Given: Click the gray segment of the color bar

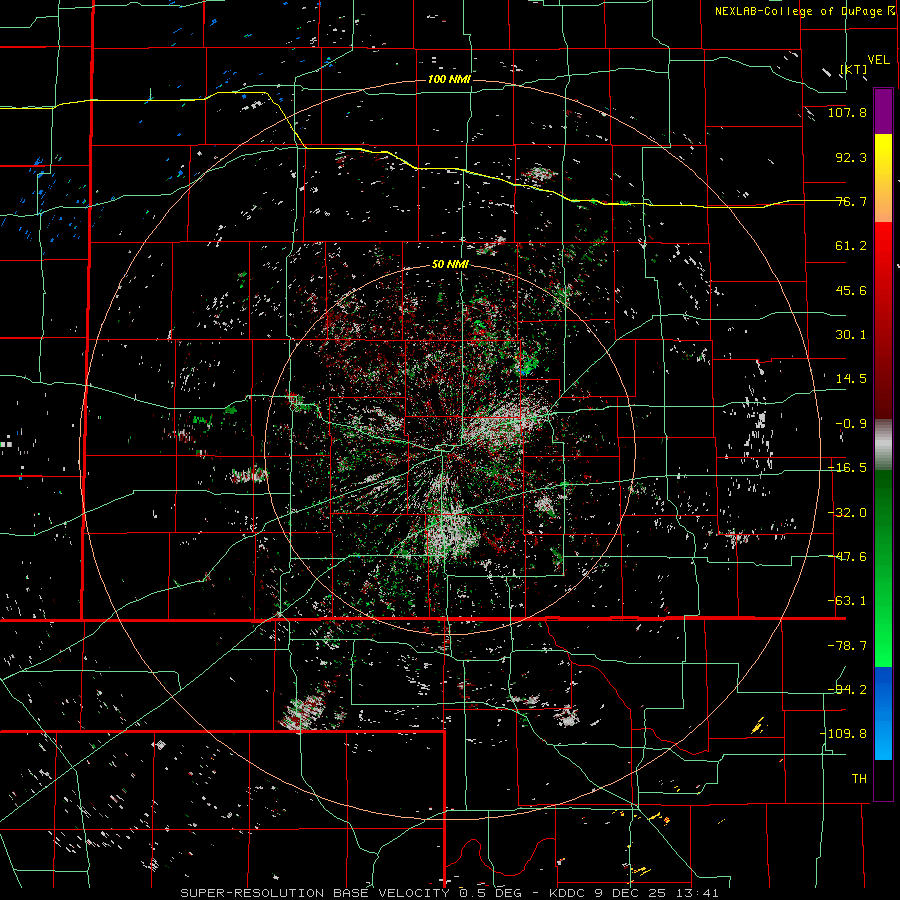Looking at the screenshot, I should pyautogui.click(x=883, y=445).
